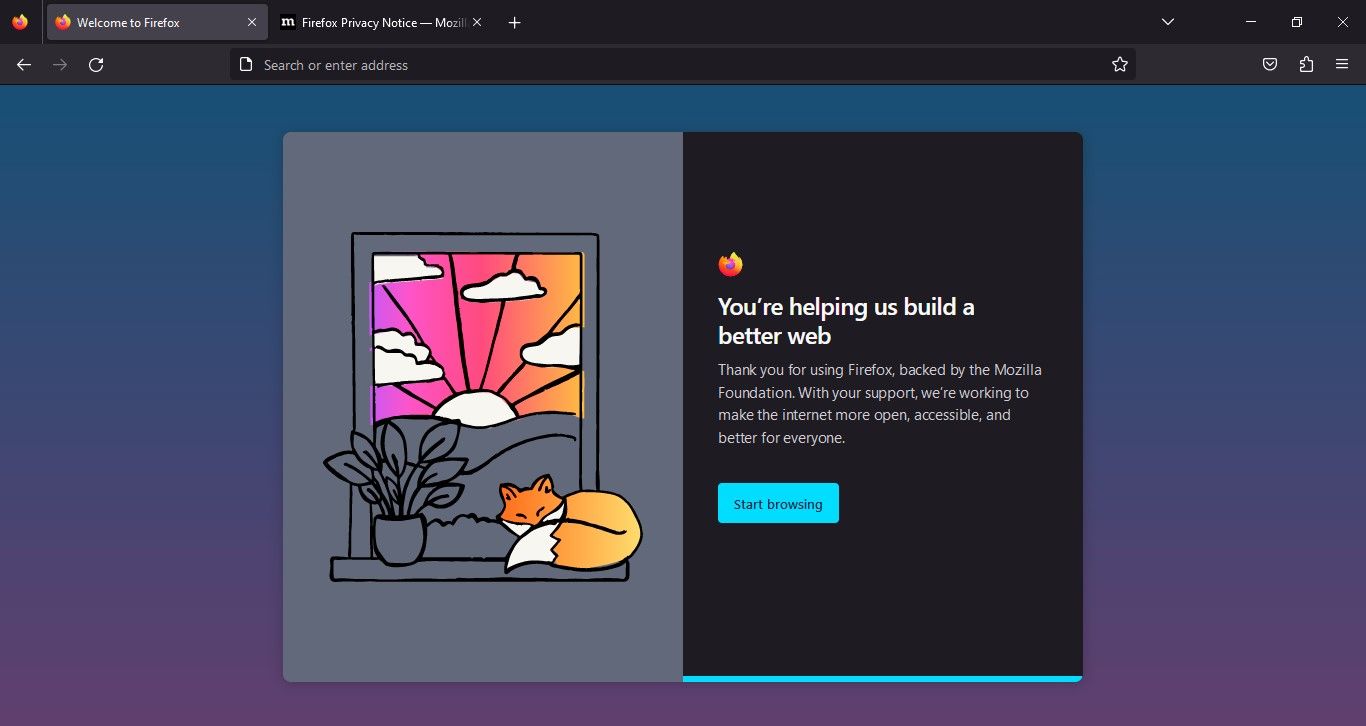
Task: Switch to the Welcome to Firefox tab
Action: click(x=140, y=22)
